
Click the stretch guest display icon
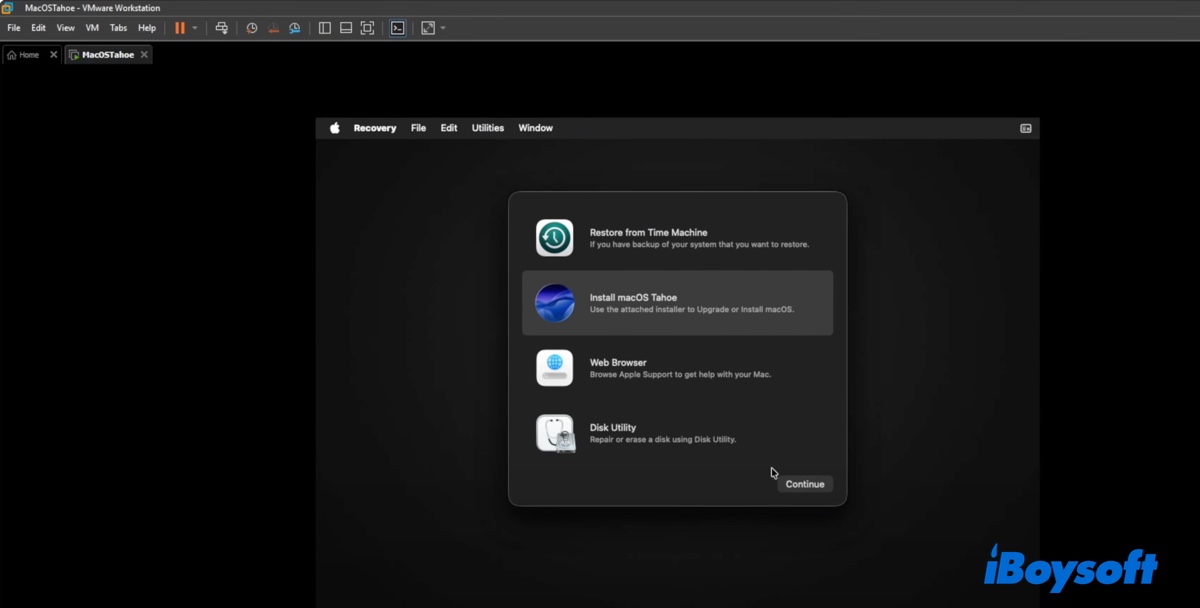[428, 28]
